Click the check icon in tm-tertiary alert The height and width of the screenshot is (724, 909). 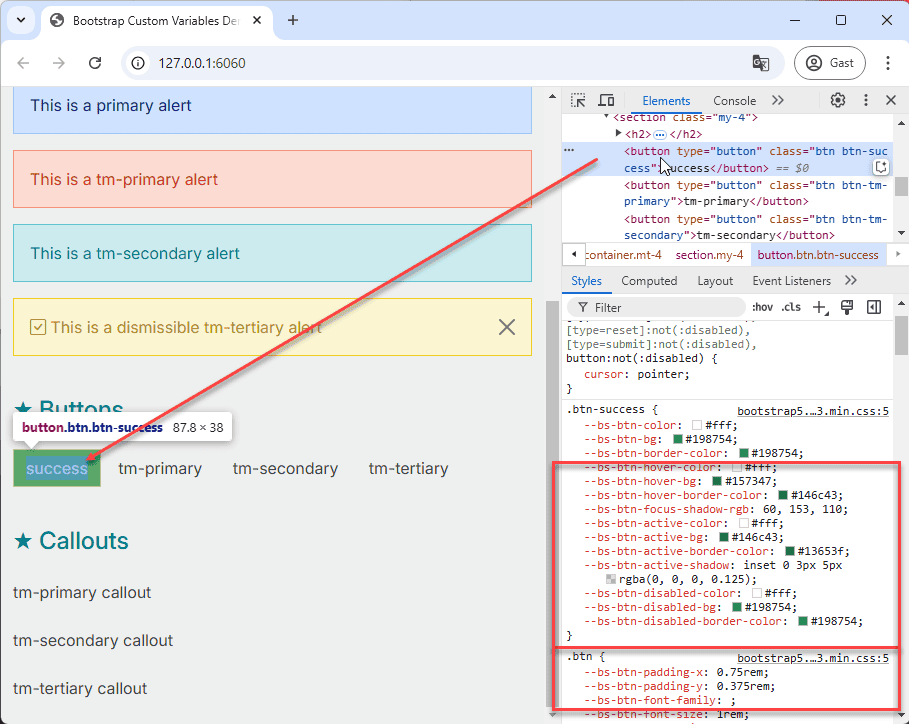(x=38, y=328)
